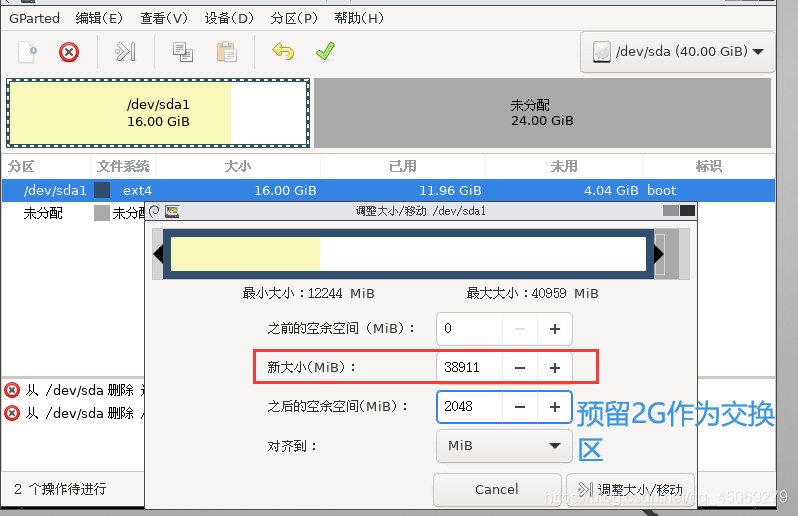Image resolution: width=798 pixels, height=516 pixels.
Task: Open the 对齐到 MiB dropdown
Action: 504,446
